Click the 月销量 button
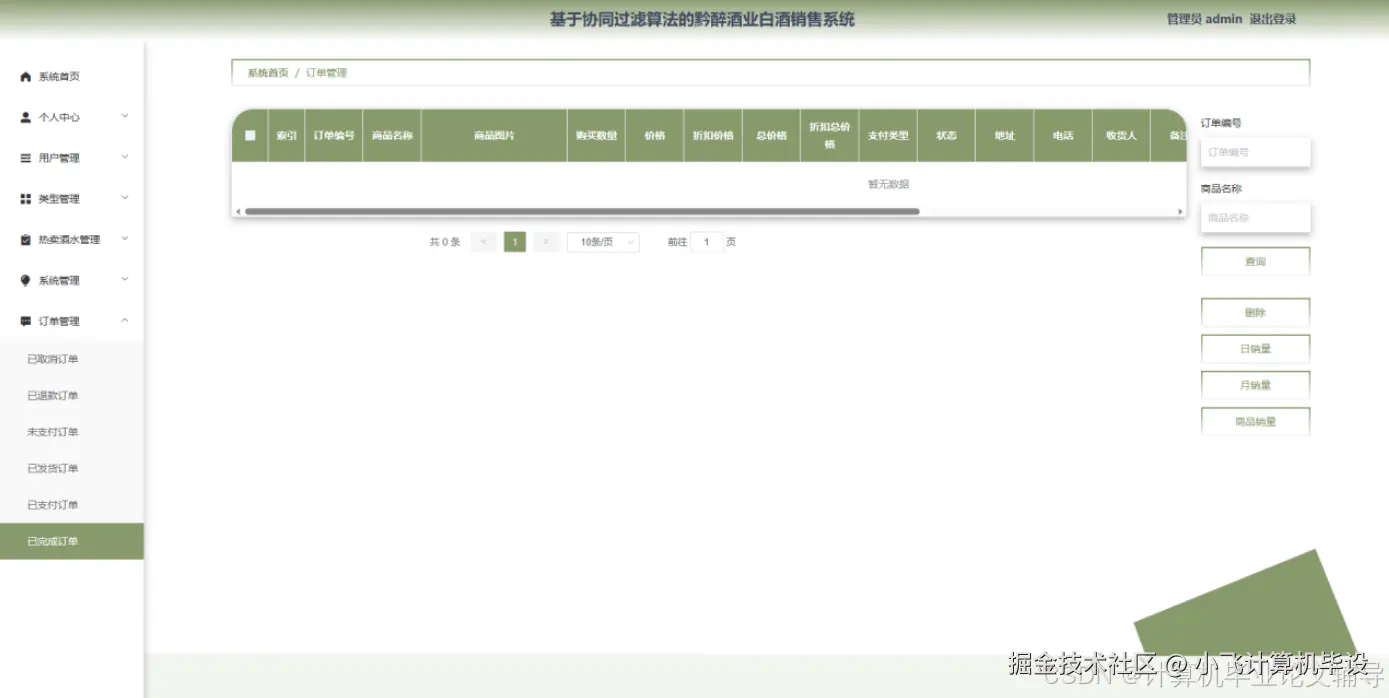The height and width of the screenshot is (698, 1389). coord(1255,385)
